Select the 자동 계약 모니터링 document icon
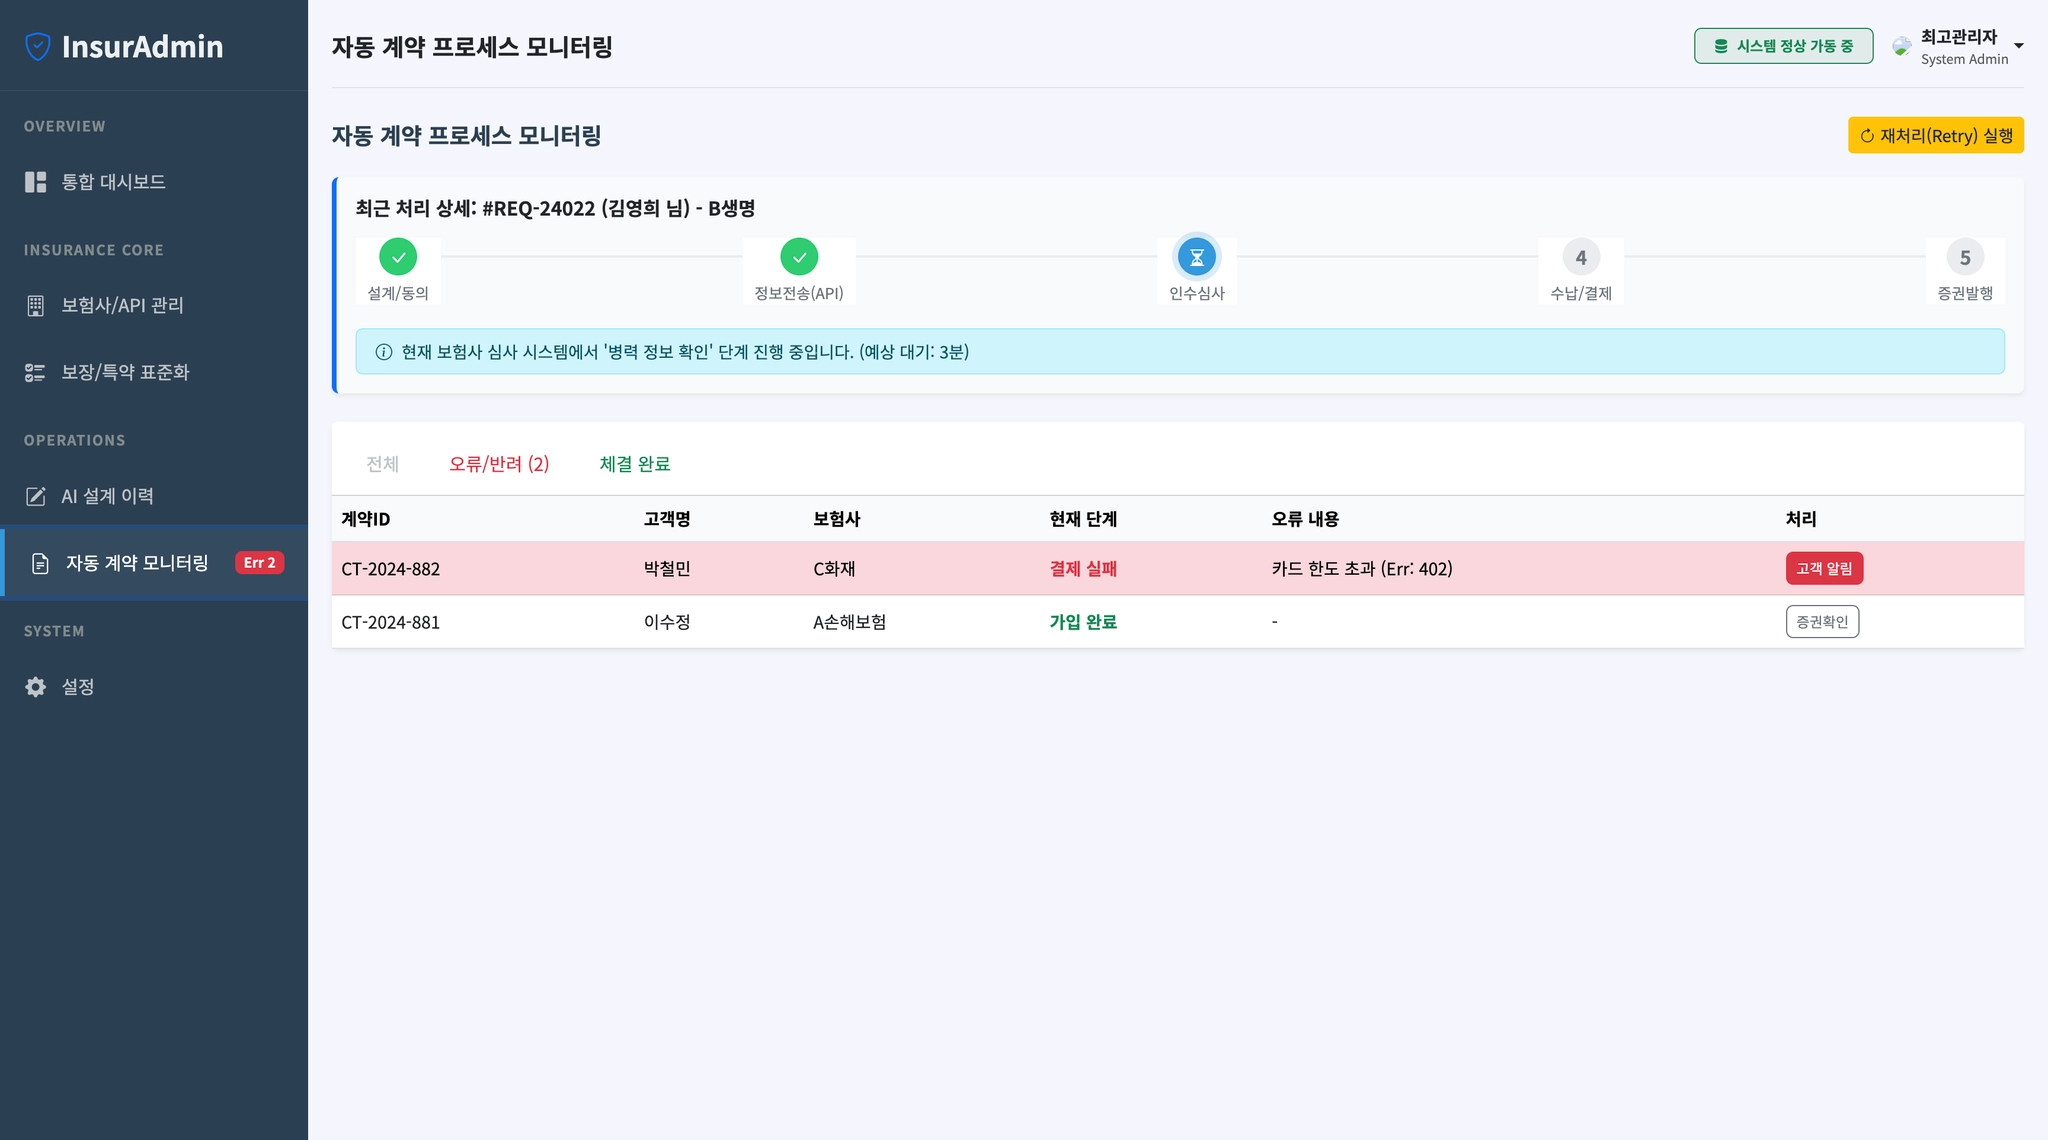Screen dimensions: 2048x1140 point(40,564)
